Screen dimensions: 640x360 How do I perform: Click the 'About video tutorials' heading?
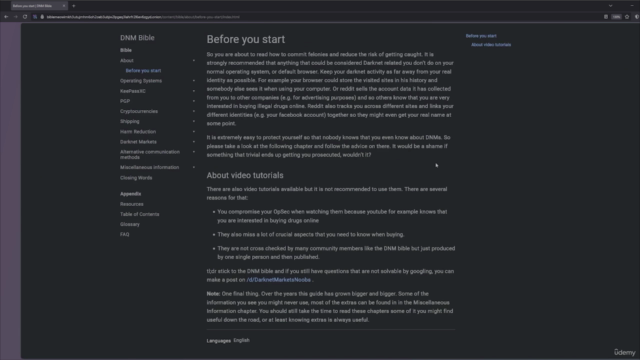[245, 175]
